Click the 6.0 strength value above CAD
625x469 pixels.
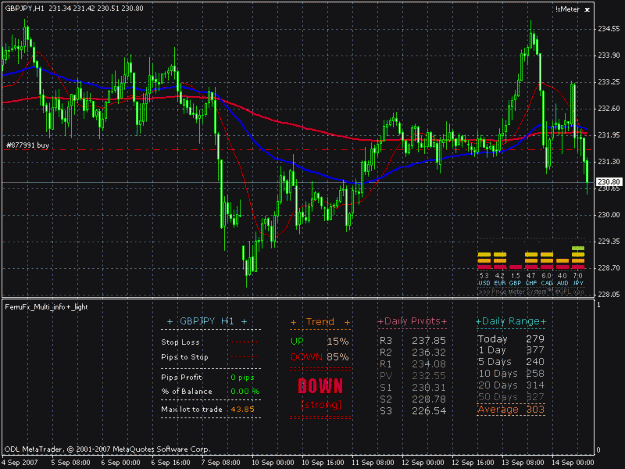(546, 276)
